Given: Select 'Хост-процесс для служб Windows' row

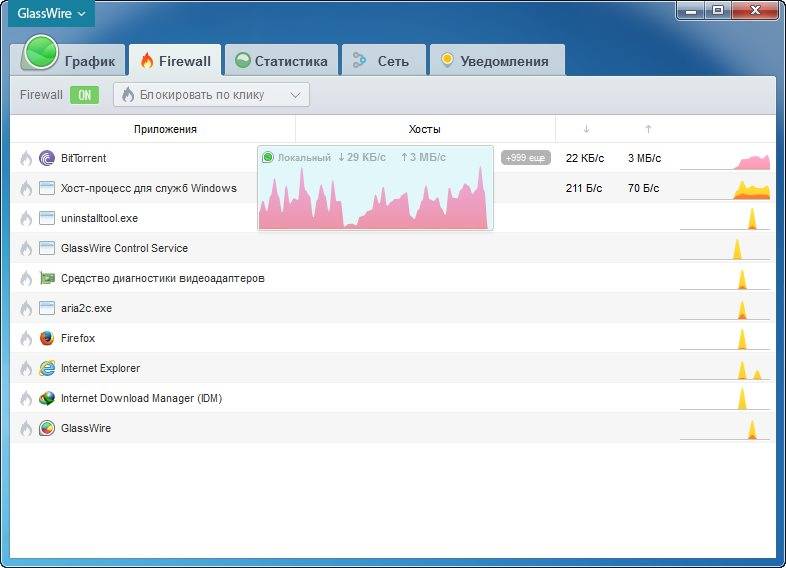Looking at the screenshot, I should pyautogui.click(x=149, y=188).
